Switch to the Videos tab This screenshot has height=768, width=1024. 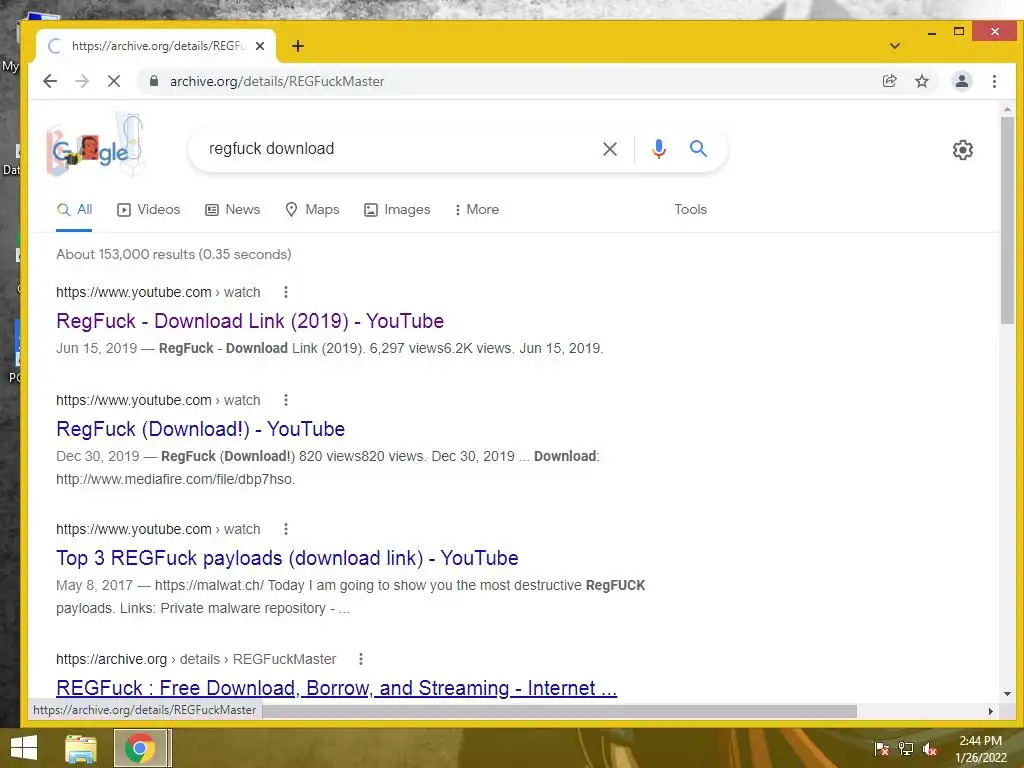pyautogui.click(x=148, y=210)
